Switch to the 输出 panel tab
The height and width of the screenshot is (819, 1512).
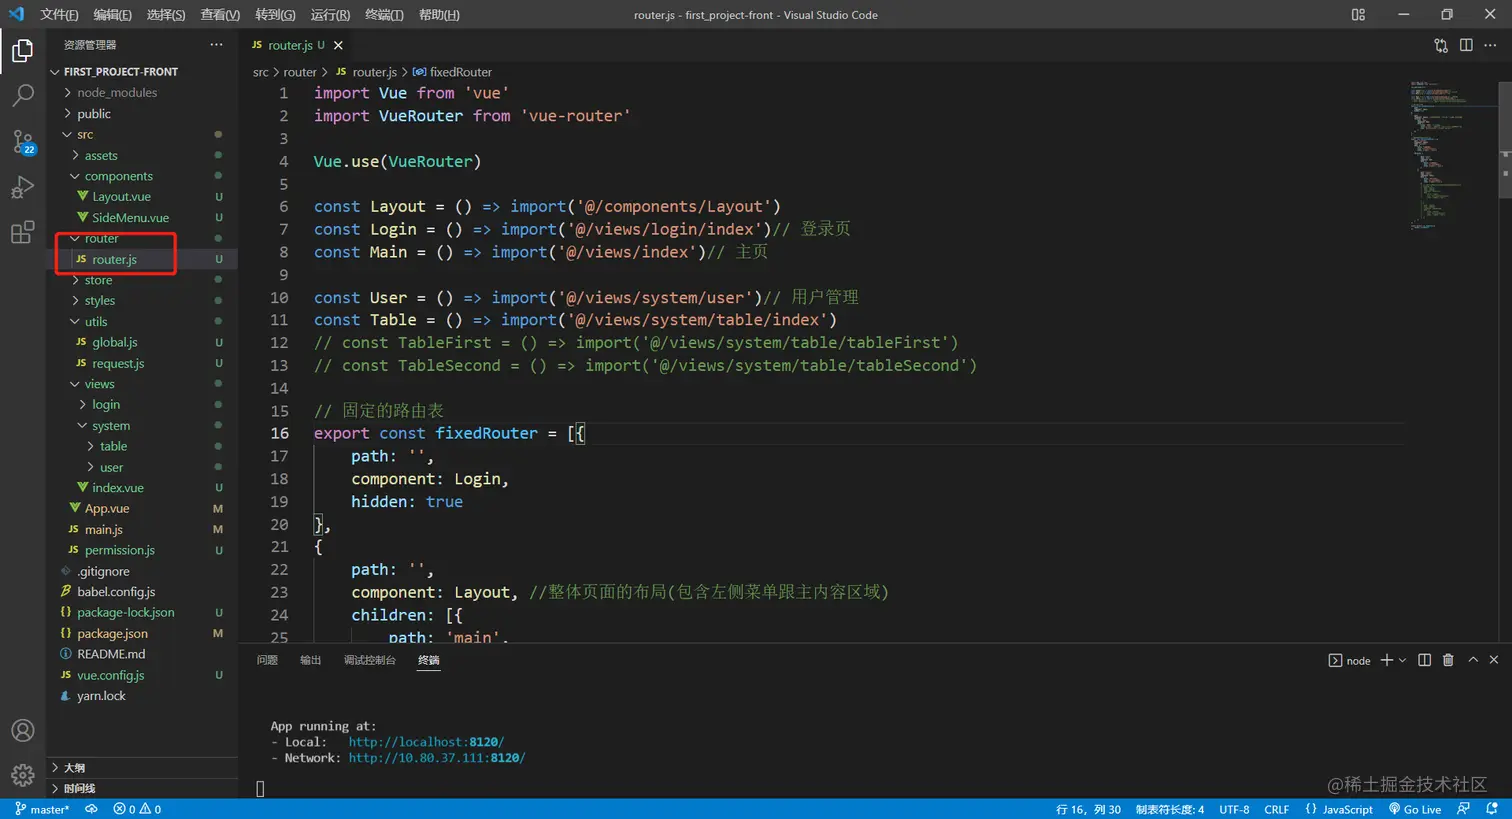(311, 660)
